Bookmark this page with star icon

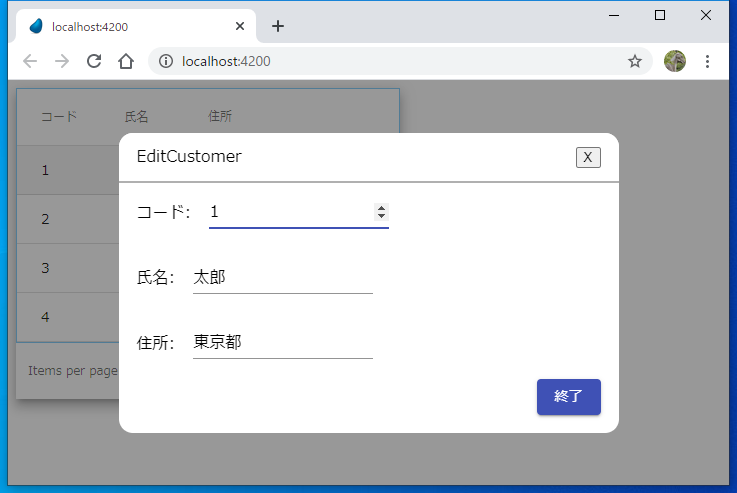pyautogui.click(x=635, y=61)
